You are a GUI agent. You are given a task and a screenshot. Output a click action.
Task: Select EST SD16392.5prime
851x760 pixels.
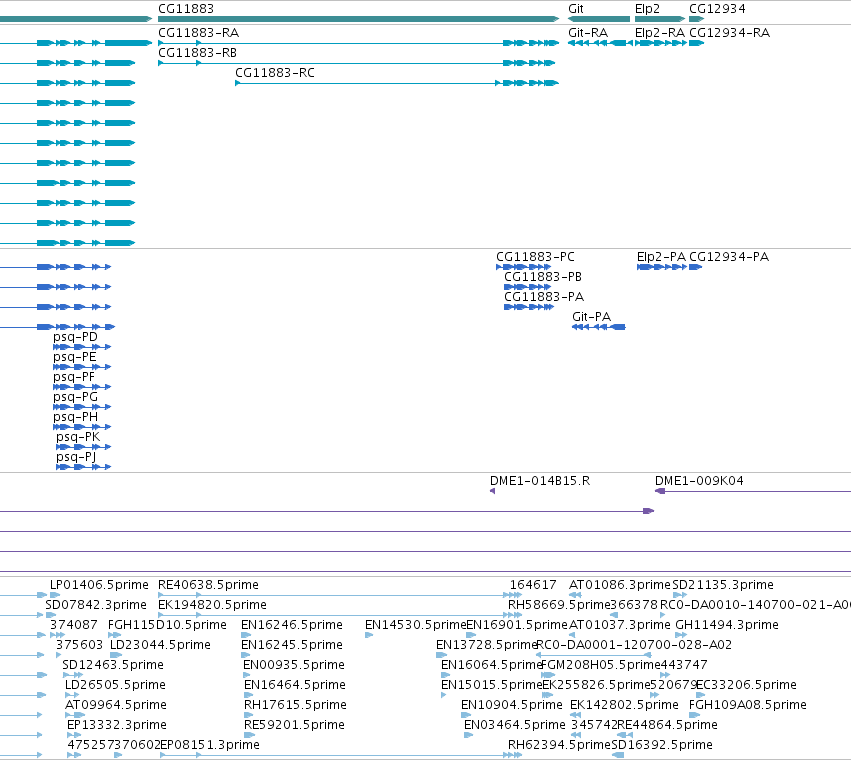[662, 746]
